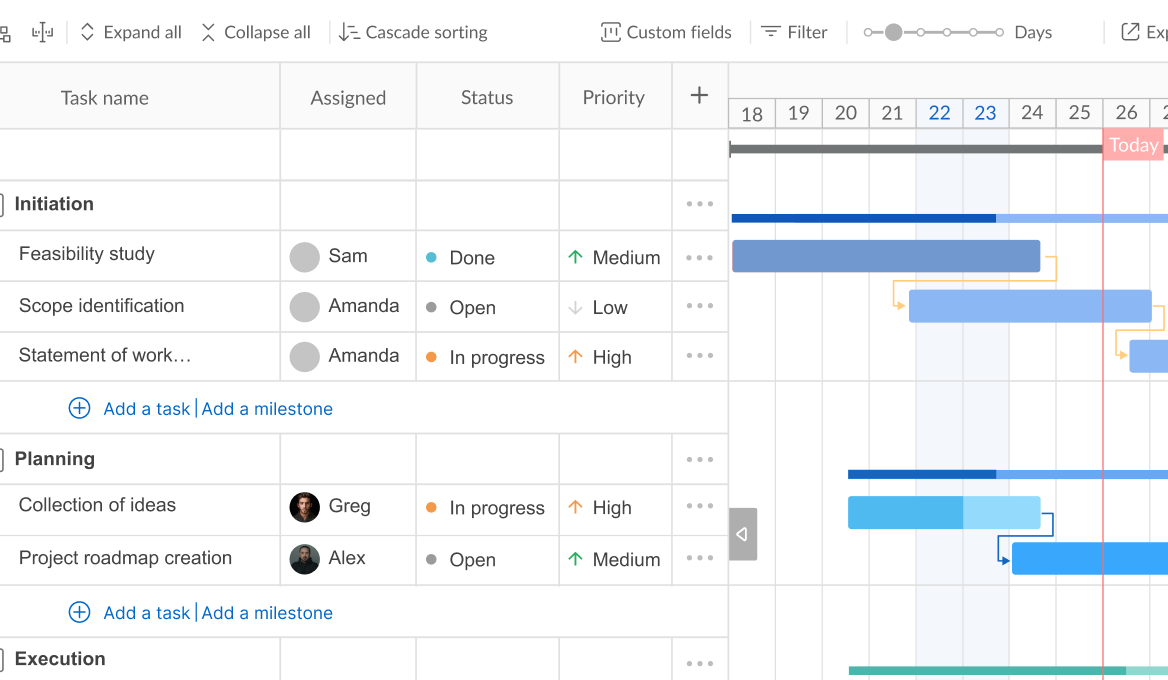Open Custom fields settings

coord(666,32)
